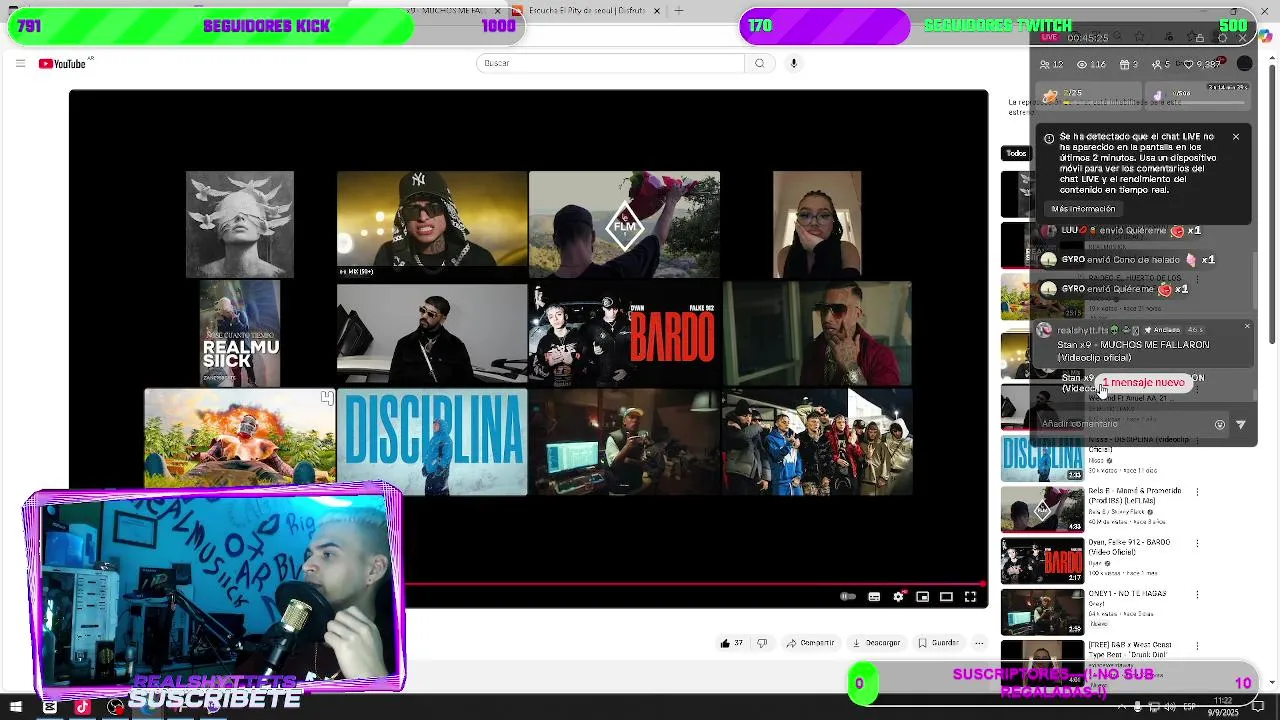Screen dimensions: 1280x720
Task: Click the magnifier search button
Action: click(x=759, y=63)
